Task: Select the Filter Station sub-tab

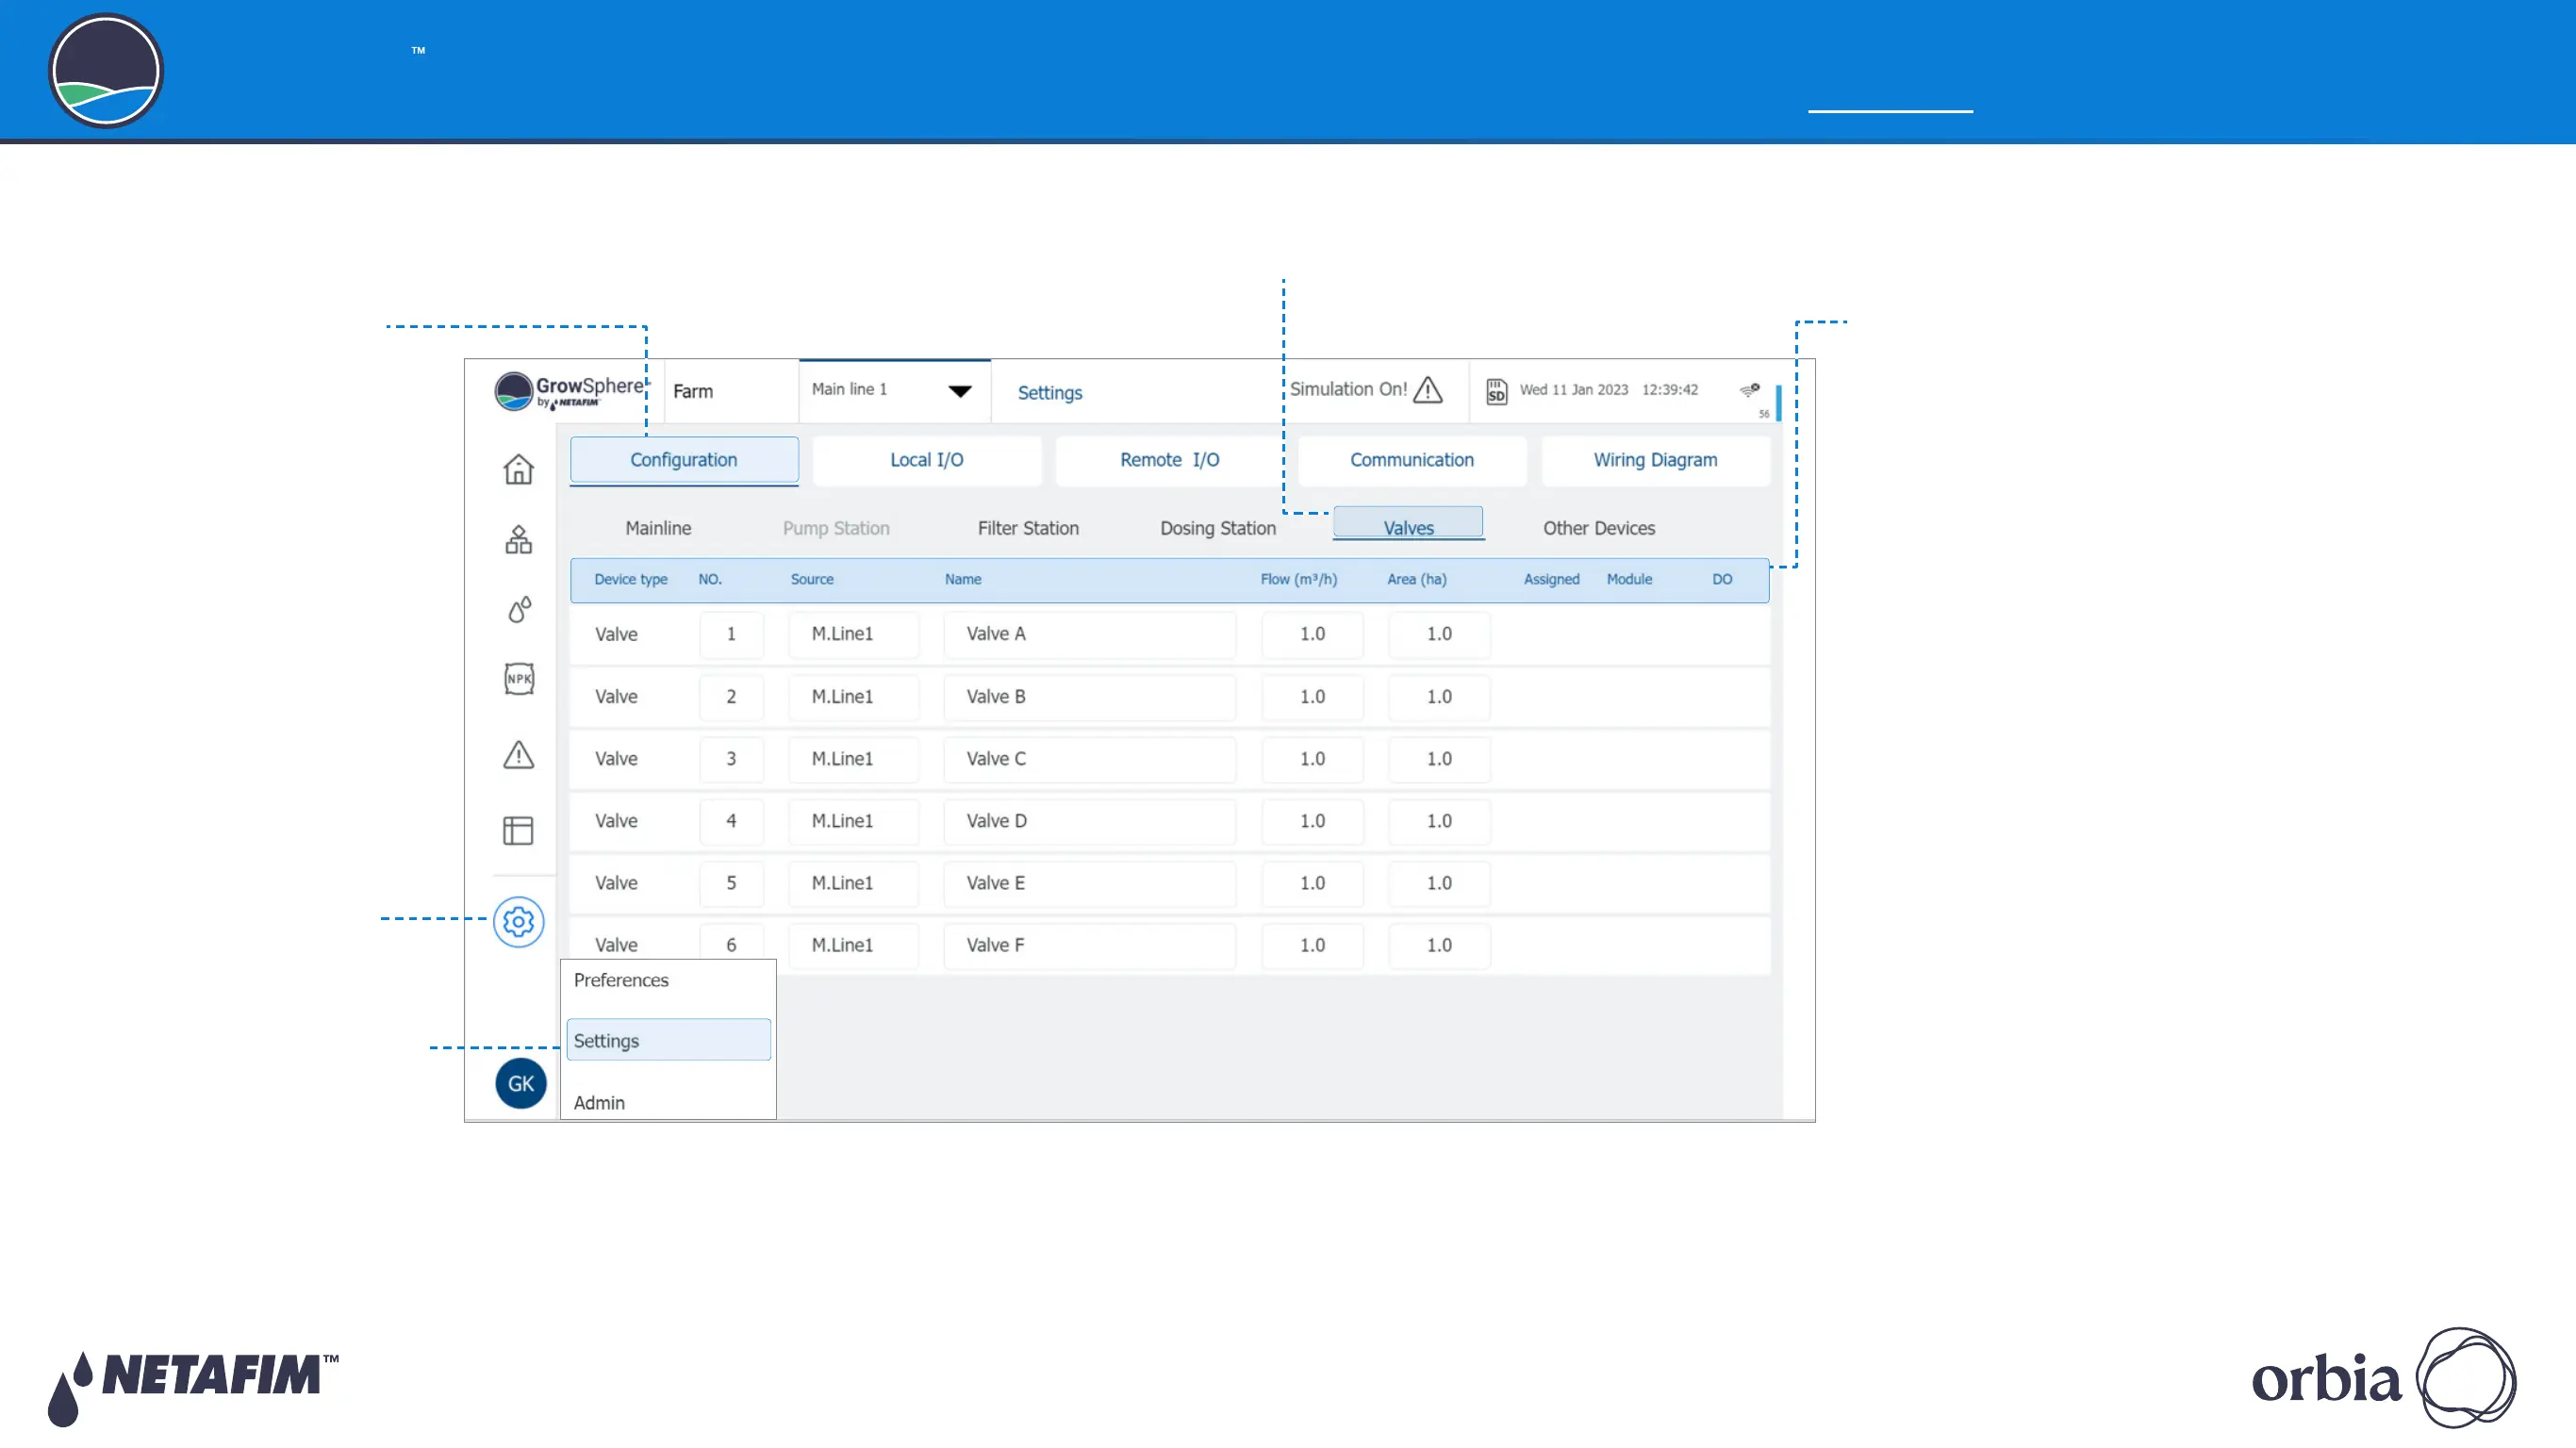Action: coord(1028,528)
